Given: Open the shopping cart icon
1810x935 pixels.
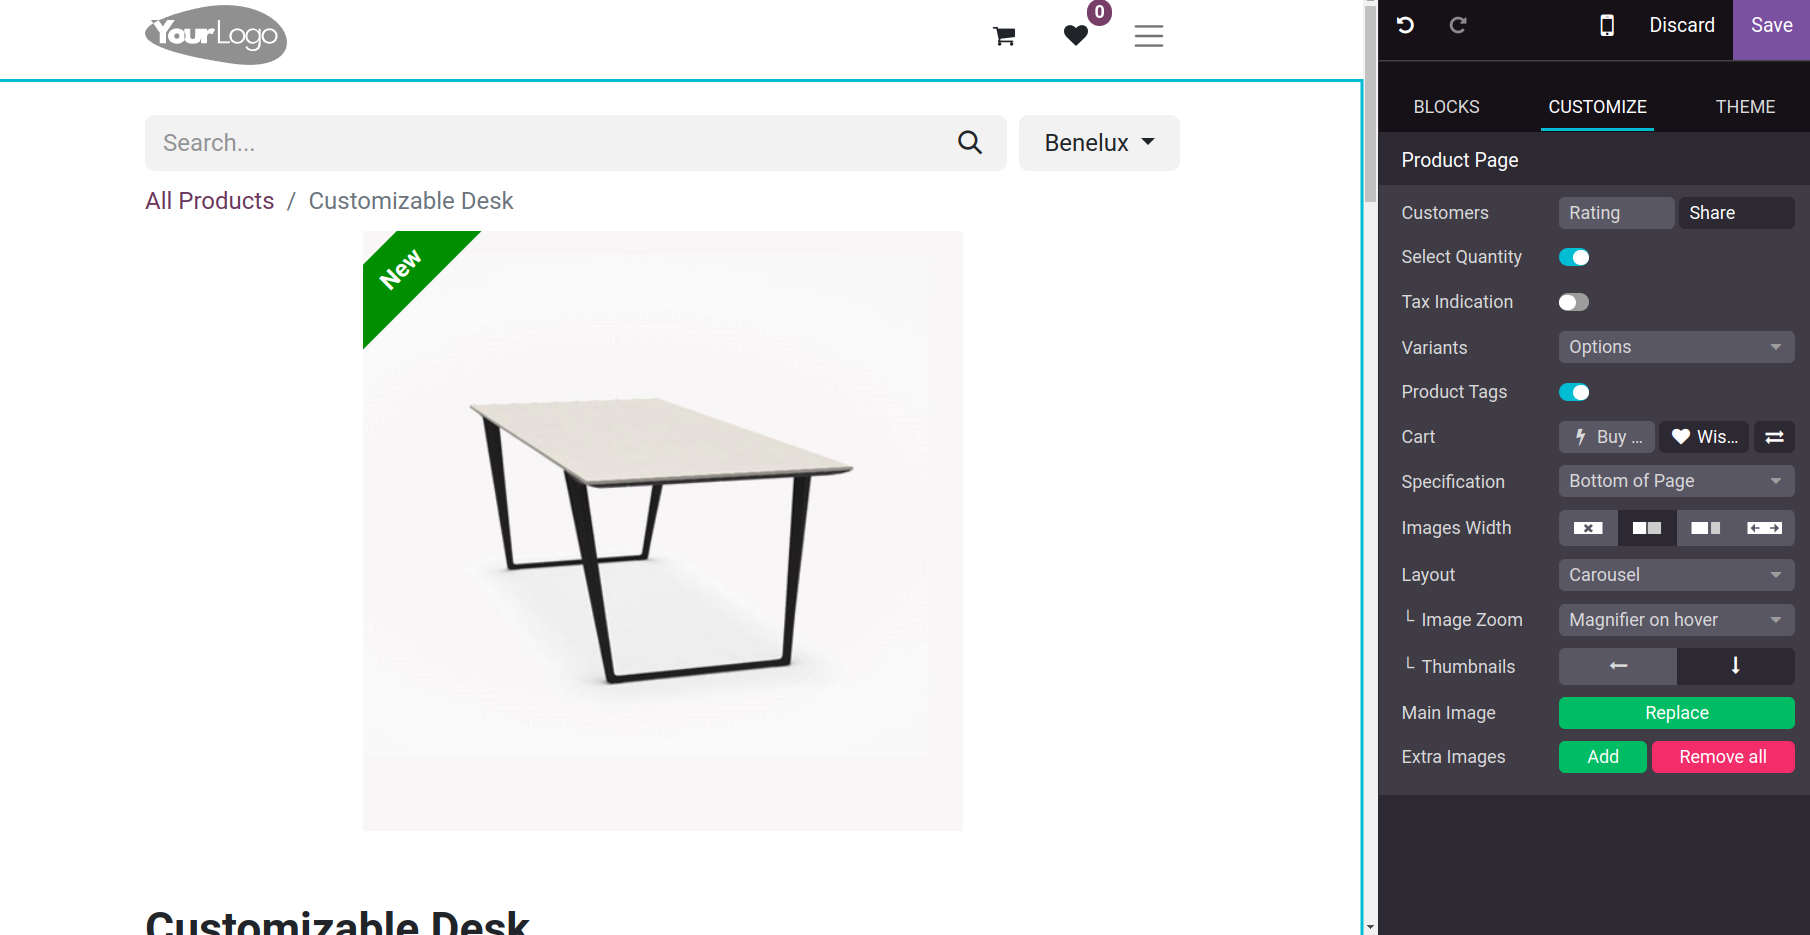Looking at the screenshot, I should 1004,37.
